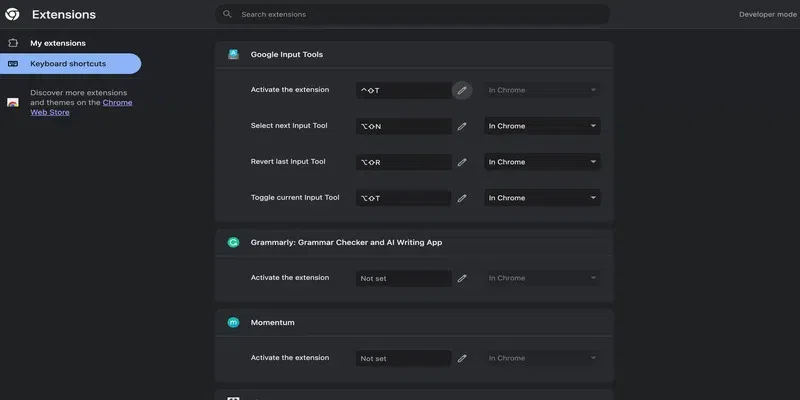Click pencil icon for Toggle current Input Tool
The image size is (800, 400).
tap(462, 198)
